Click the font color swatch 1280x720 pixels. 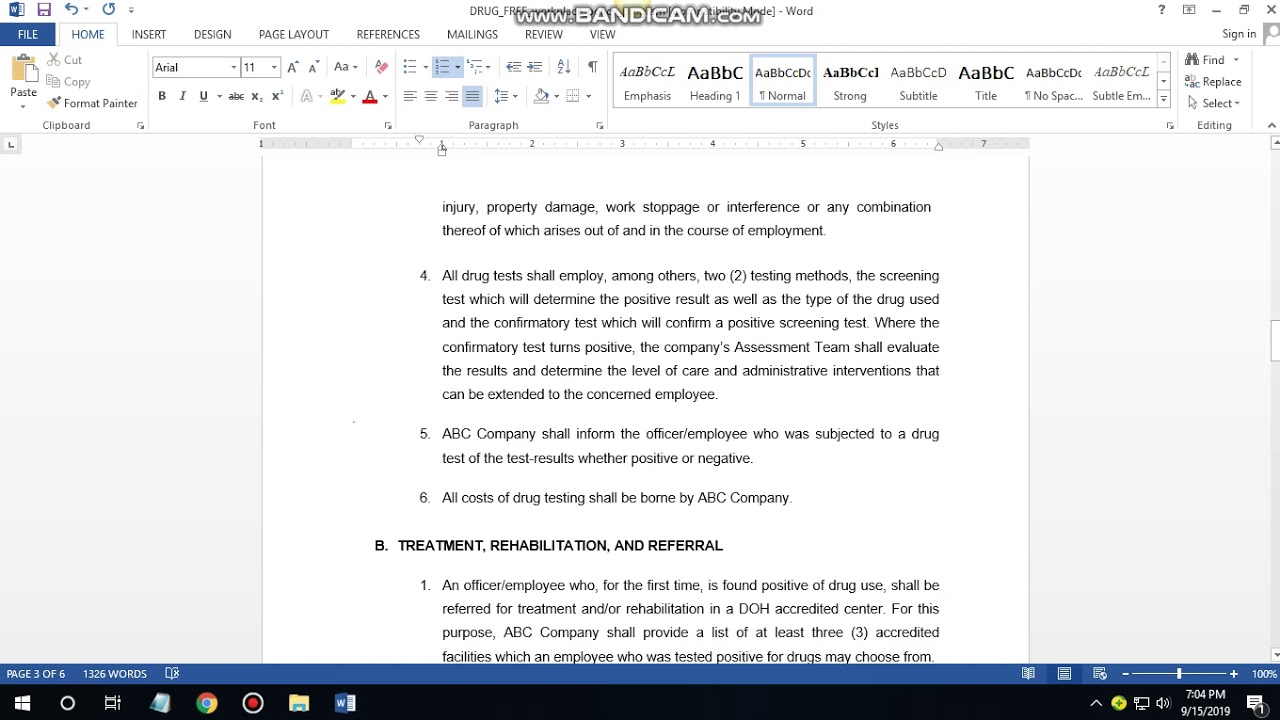tap(370, 96)
